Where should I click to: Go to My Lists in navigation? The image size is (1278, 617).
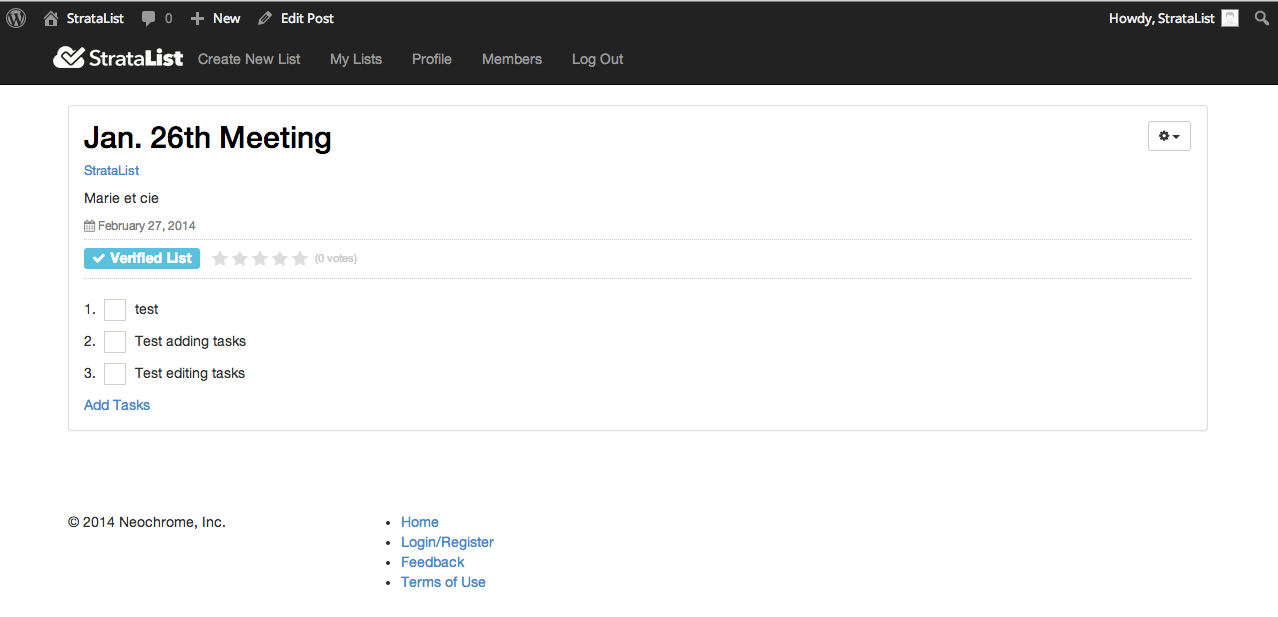click(356, 59)
